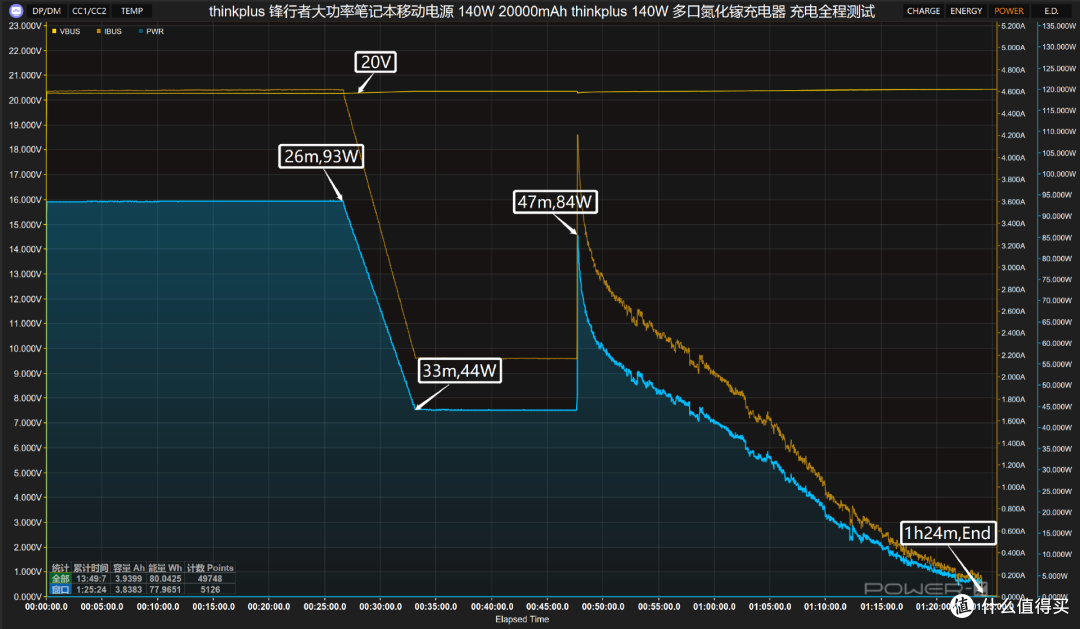Click the 3.600A current axis label
The image size is (1080, 629).
pos(1012,202)
